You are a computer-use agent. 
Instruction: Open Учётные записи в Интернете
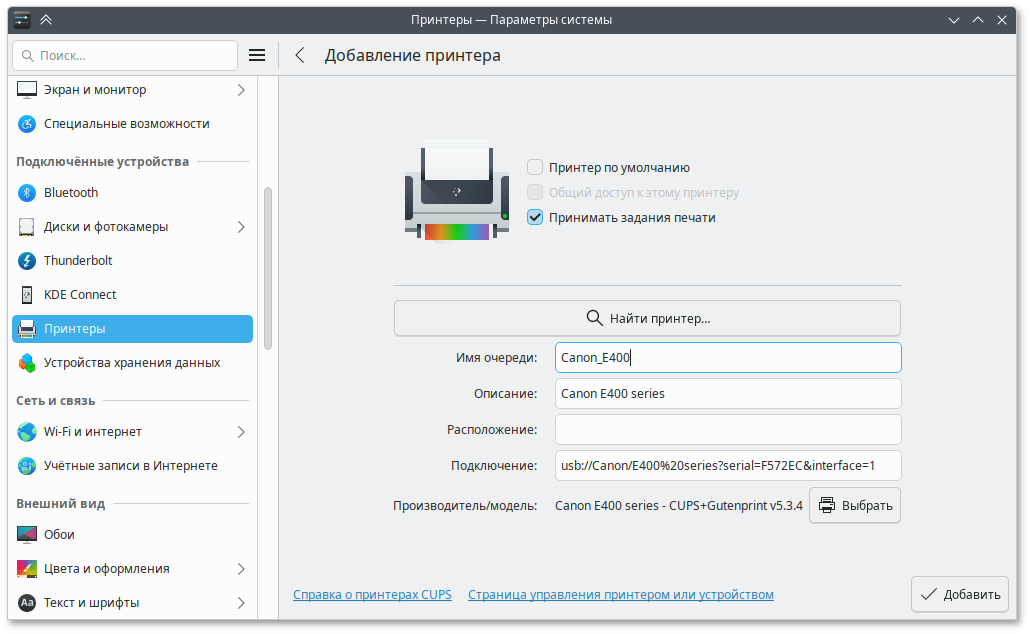click(x=130, y=466)
